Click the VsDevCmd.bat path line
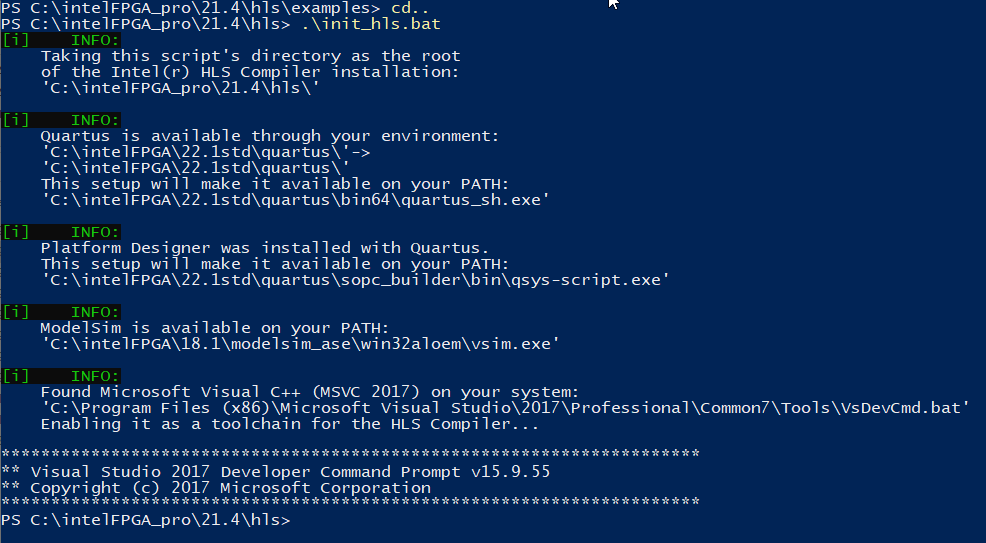986x543 pixels. [x=506, y=408]
